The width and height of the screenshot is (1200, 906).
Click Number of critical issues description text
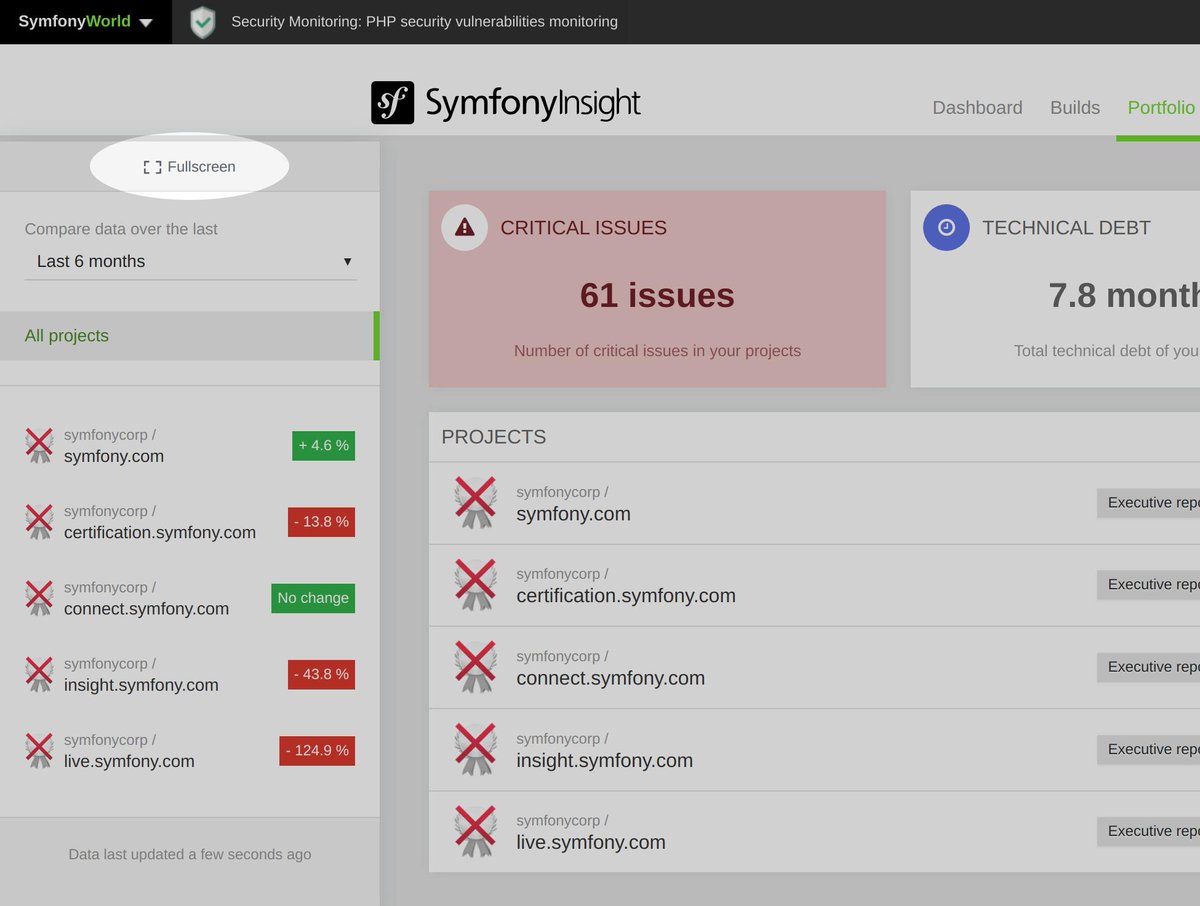pyautogui.click(x=657, y=351)
